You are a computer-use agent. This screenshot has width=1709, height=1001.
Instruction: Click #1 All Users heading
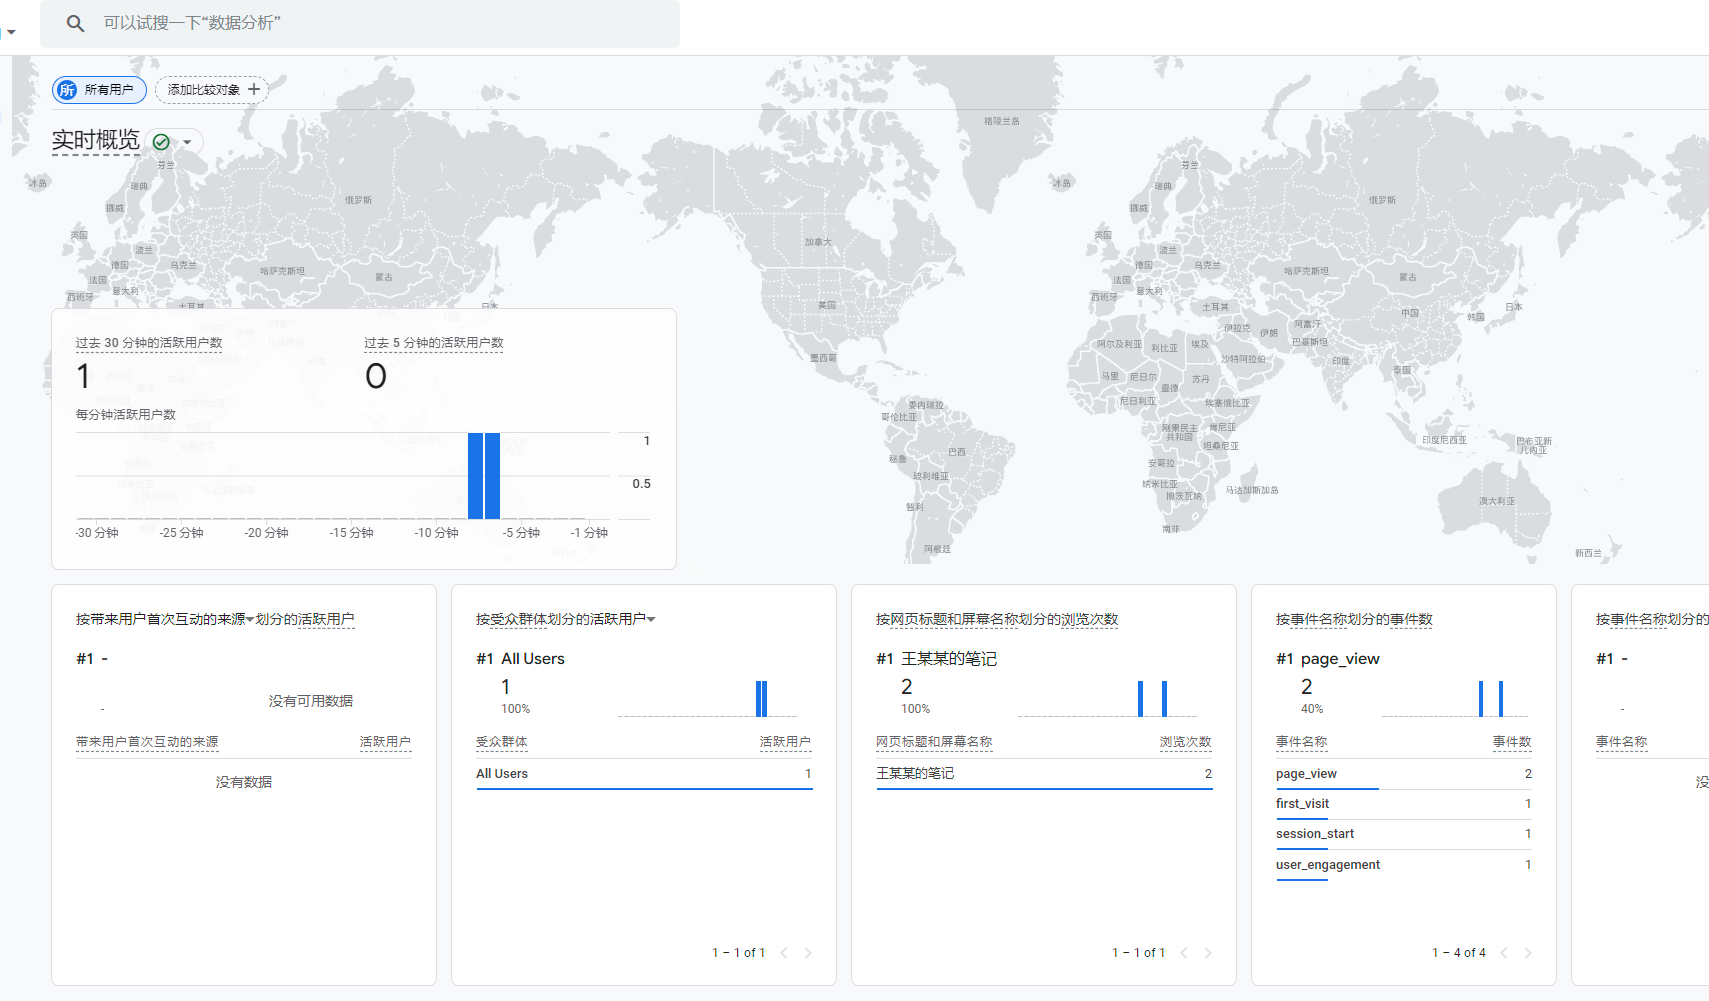click(x=520, y=659)
